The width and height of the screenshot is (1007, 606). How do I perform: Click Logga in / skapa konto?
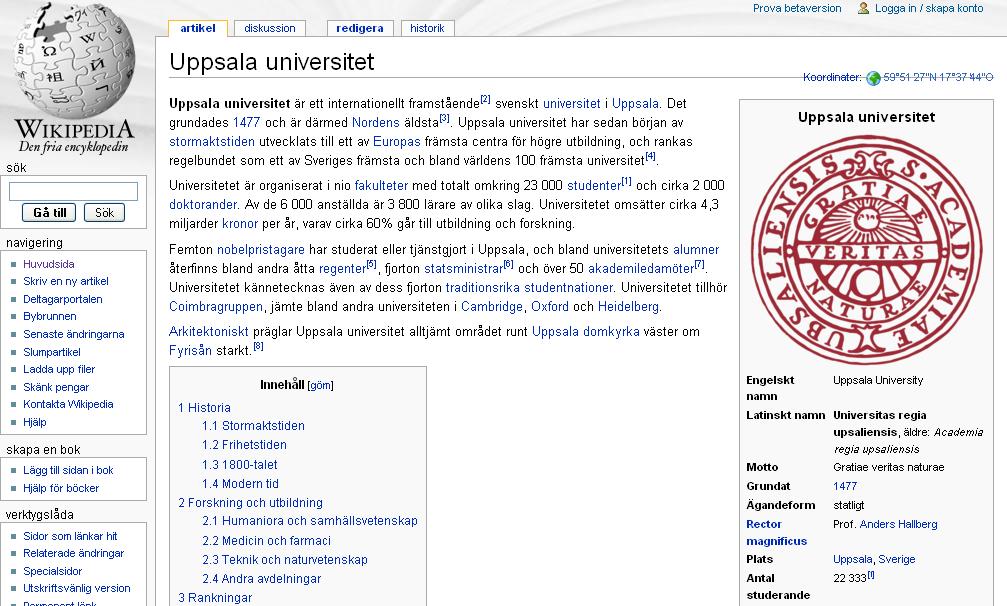pyautogui.click(x=929, y=8)
